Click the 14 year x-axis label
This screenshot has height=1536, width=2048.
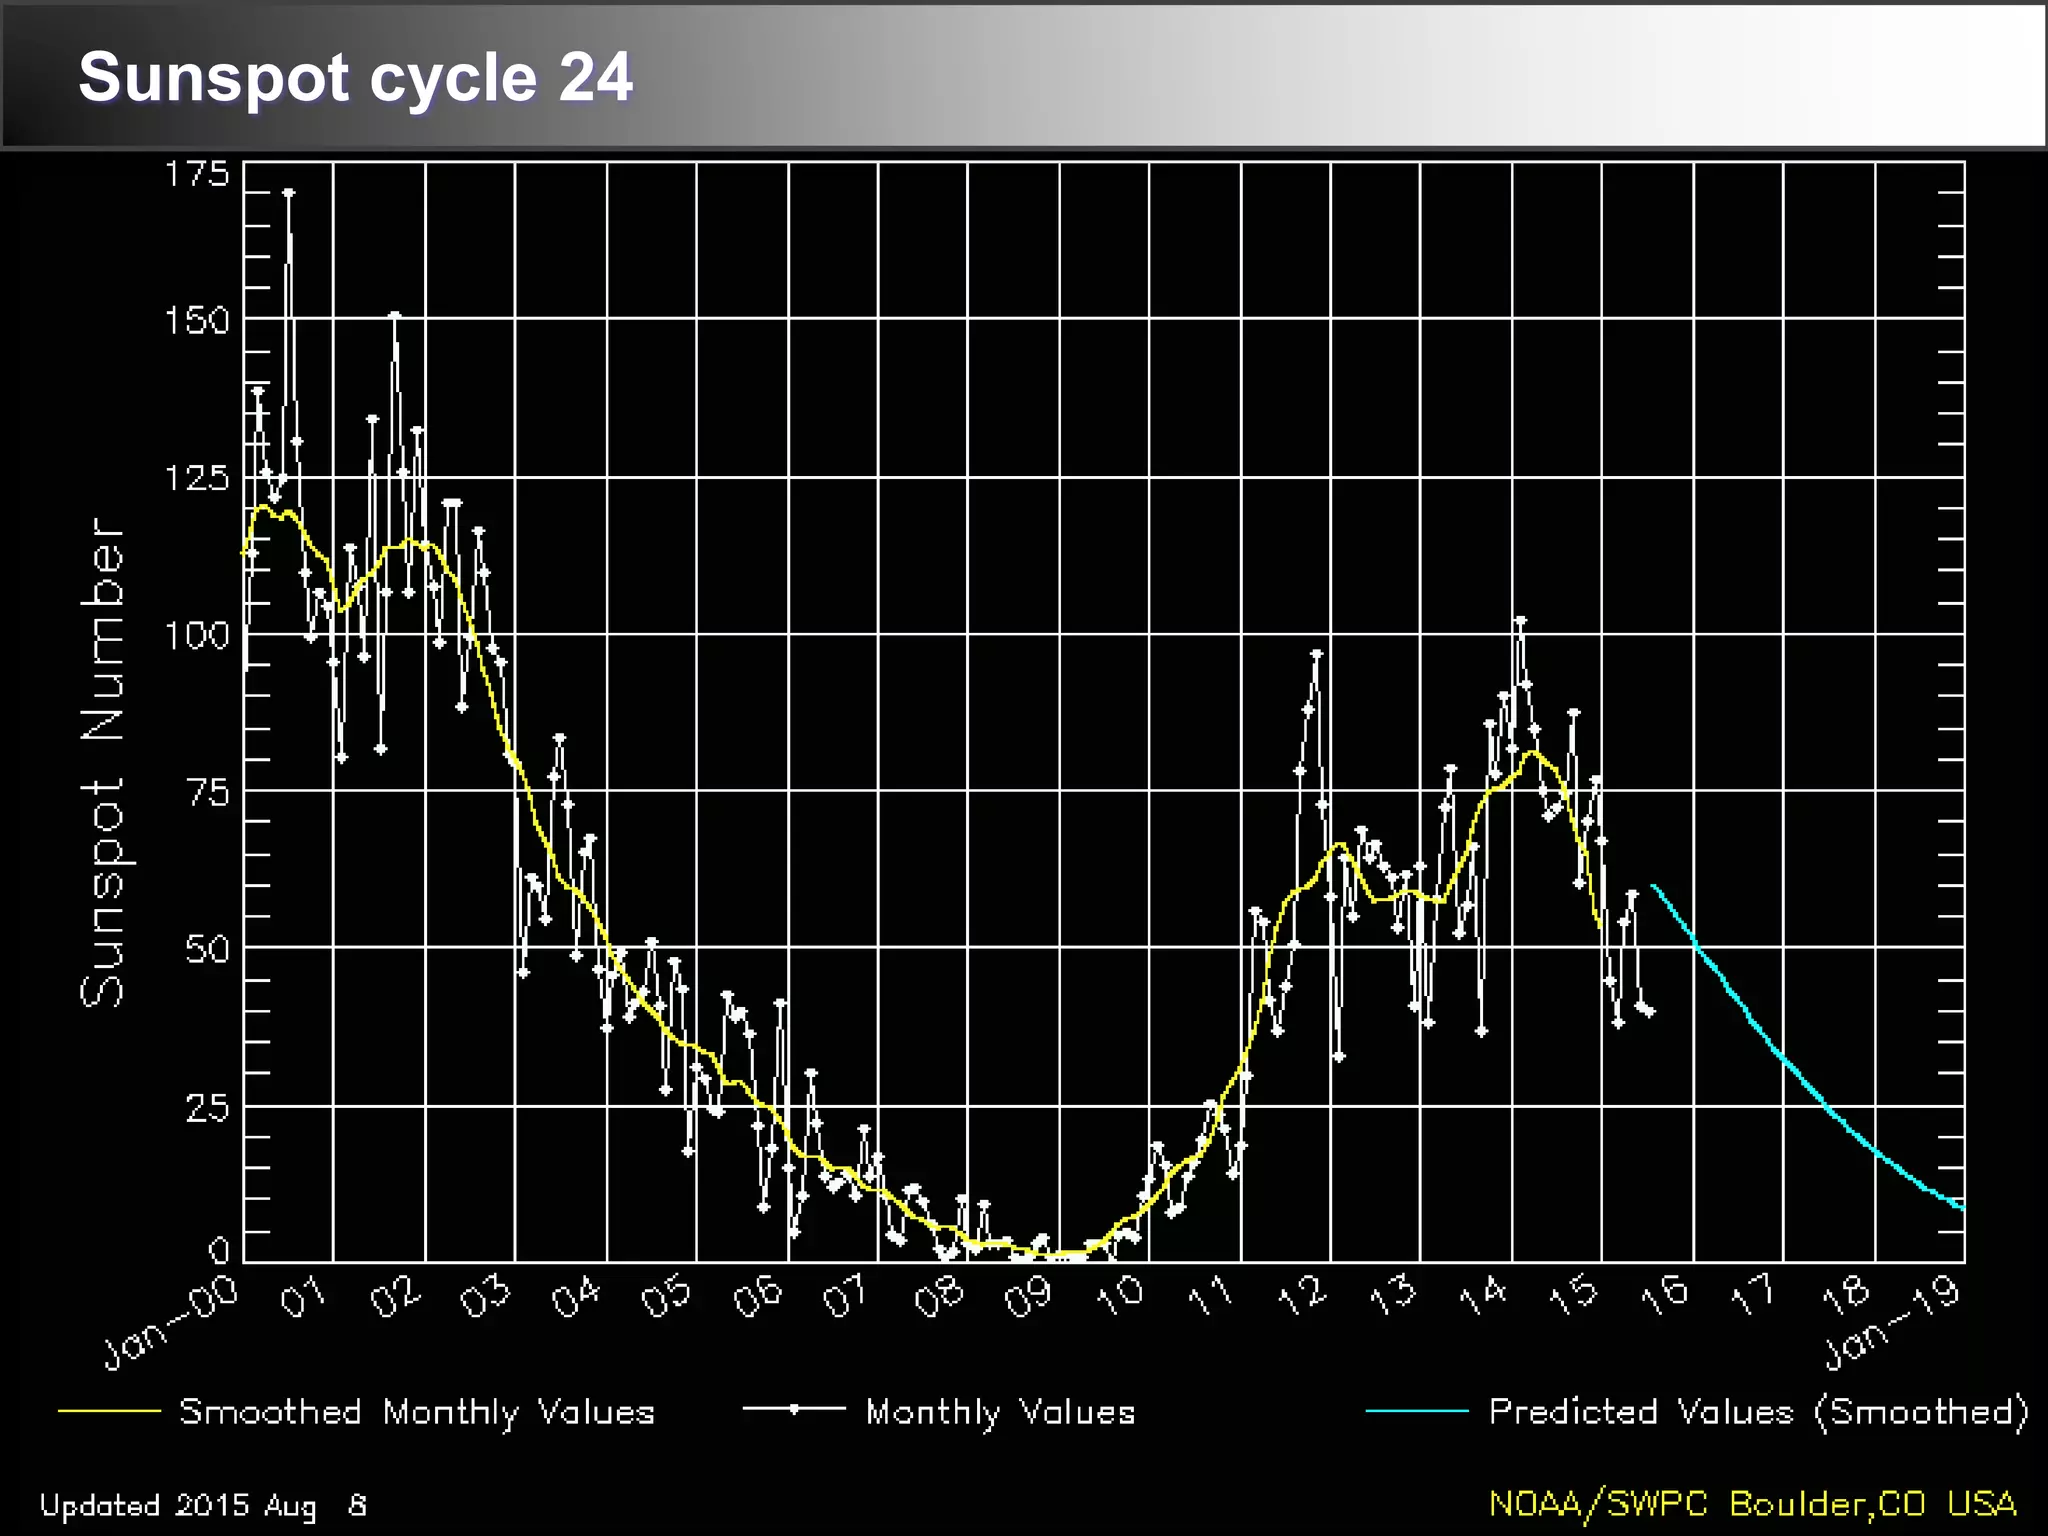(1483, 1296)
